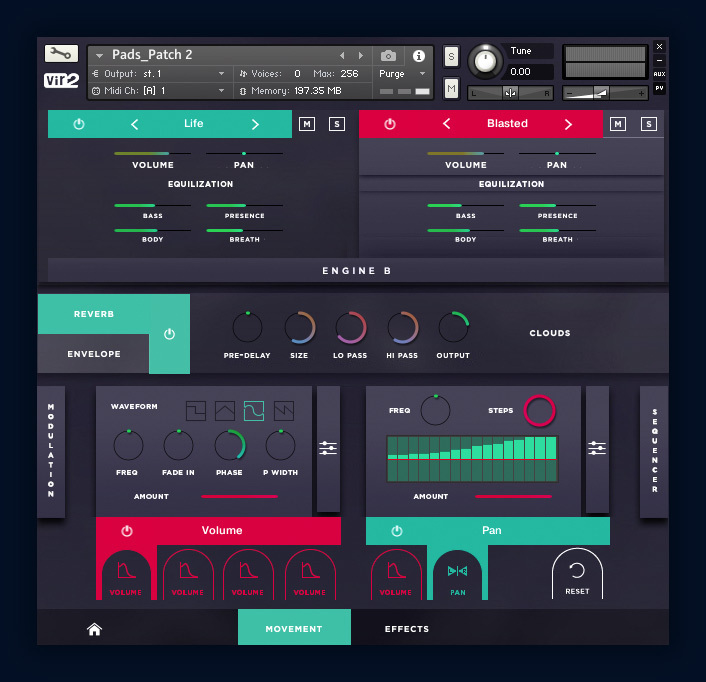This screenshot has height=682, width=706.
Task: Select the triangle waveform icon
Action: click(x=225, y=411)
